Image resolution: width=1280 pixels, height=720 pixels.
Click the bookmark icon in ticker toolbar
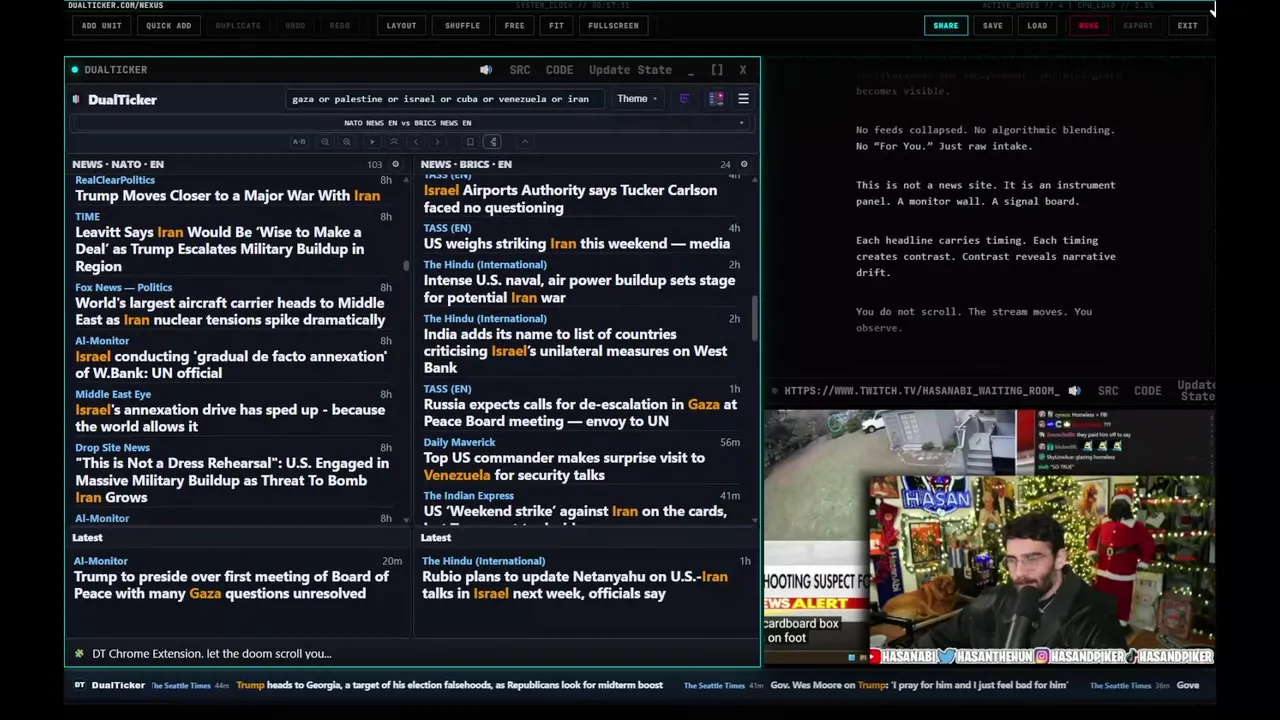click(x=470, y=142)
